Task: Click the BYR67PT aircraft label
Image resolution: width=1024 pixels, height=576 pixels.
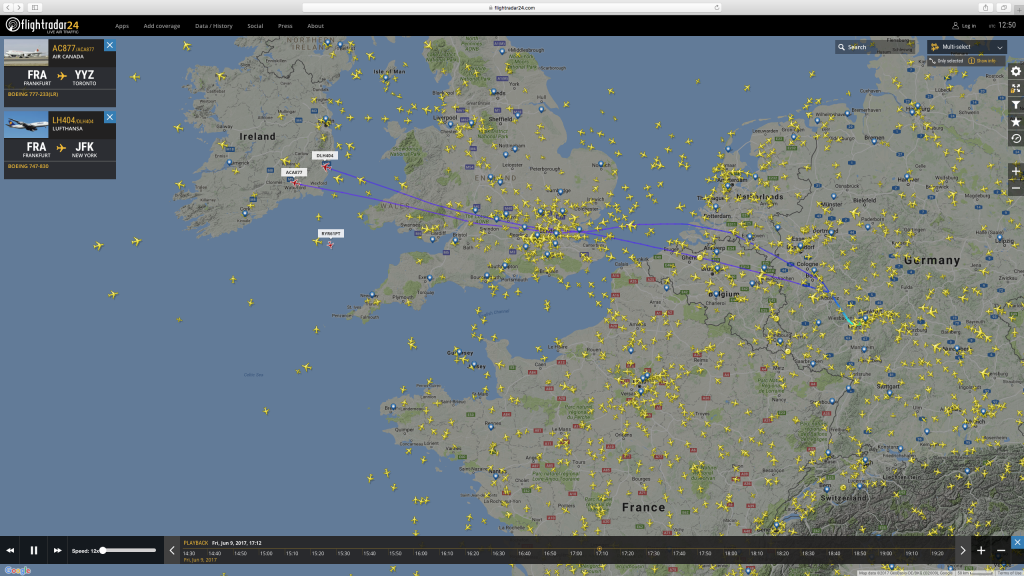Action: 330,233
